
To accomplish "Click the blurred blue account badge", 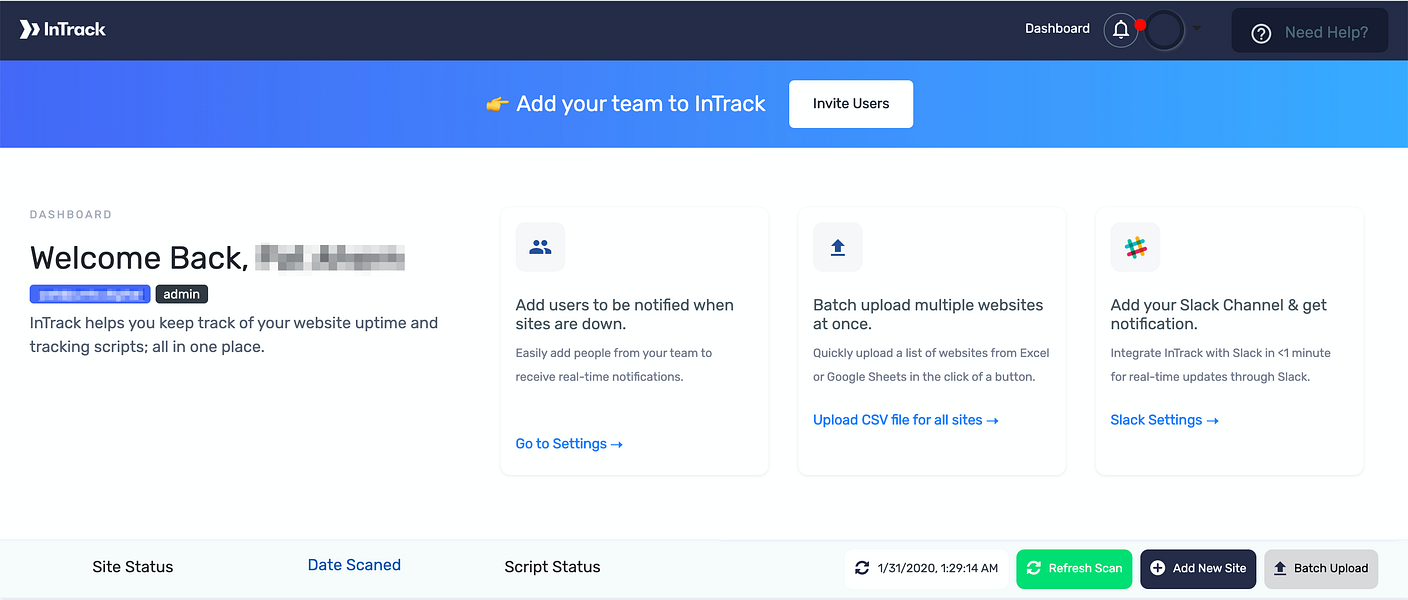I will [x=90, y=294].
